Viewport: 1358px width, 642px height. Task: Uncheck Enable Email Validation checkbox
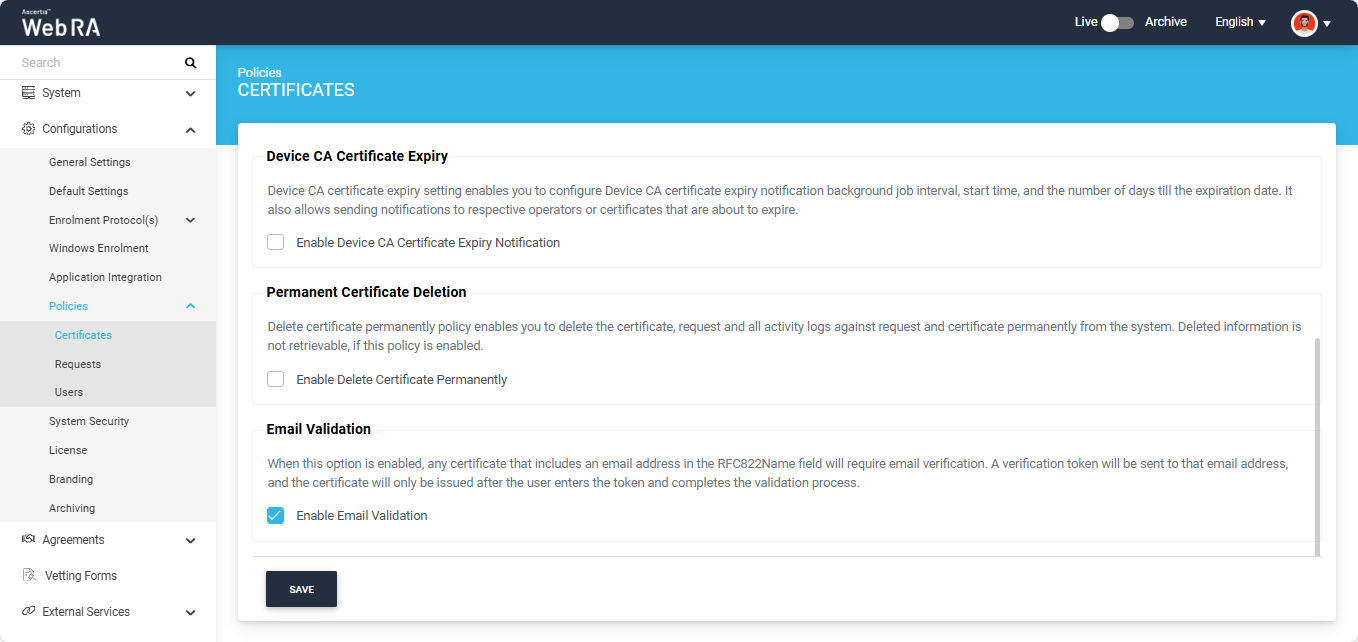[x=276, y=516]
